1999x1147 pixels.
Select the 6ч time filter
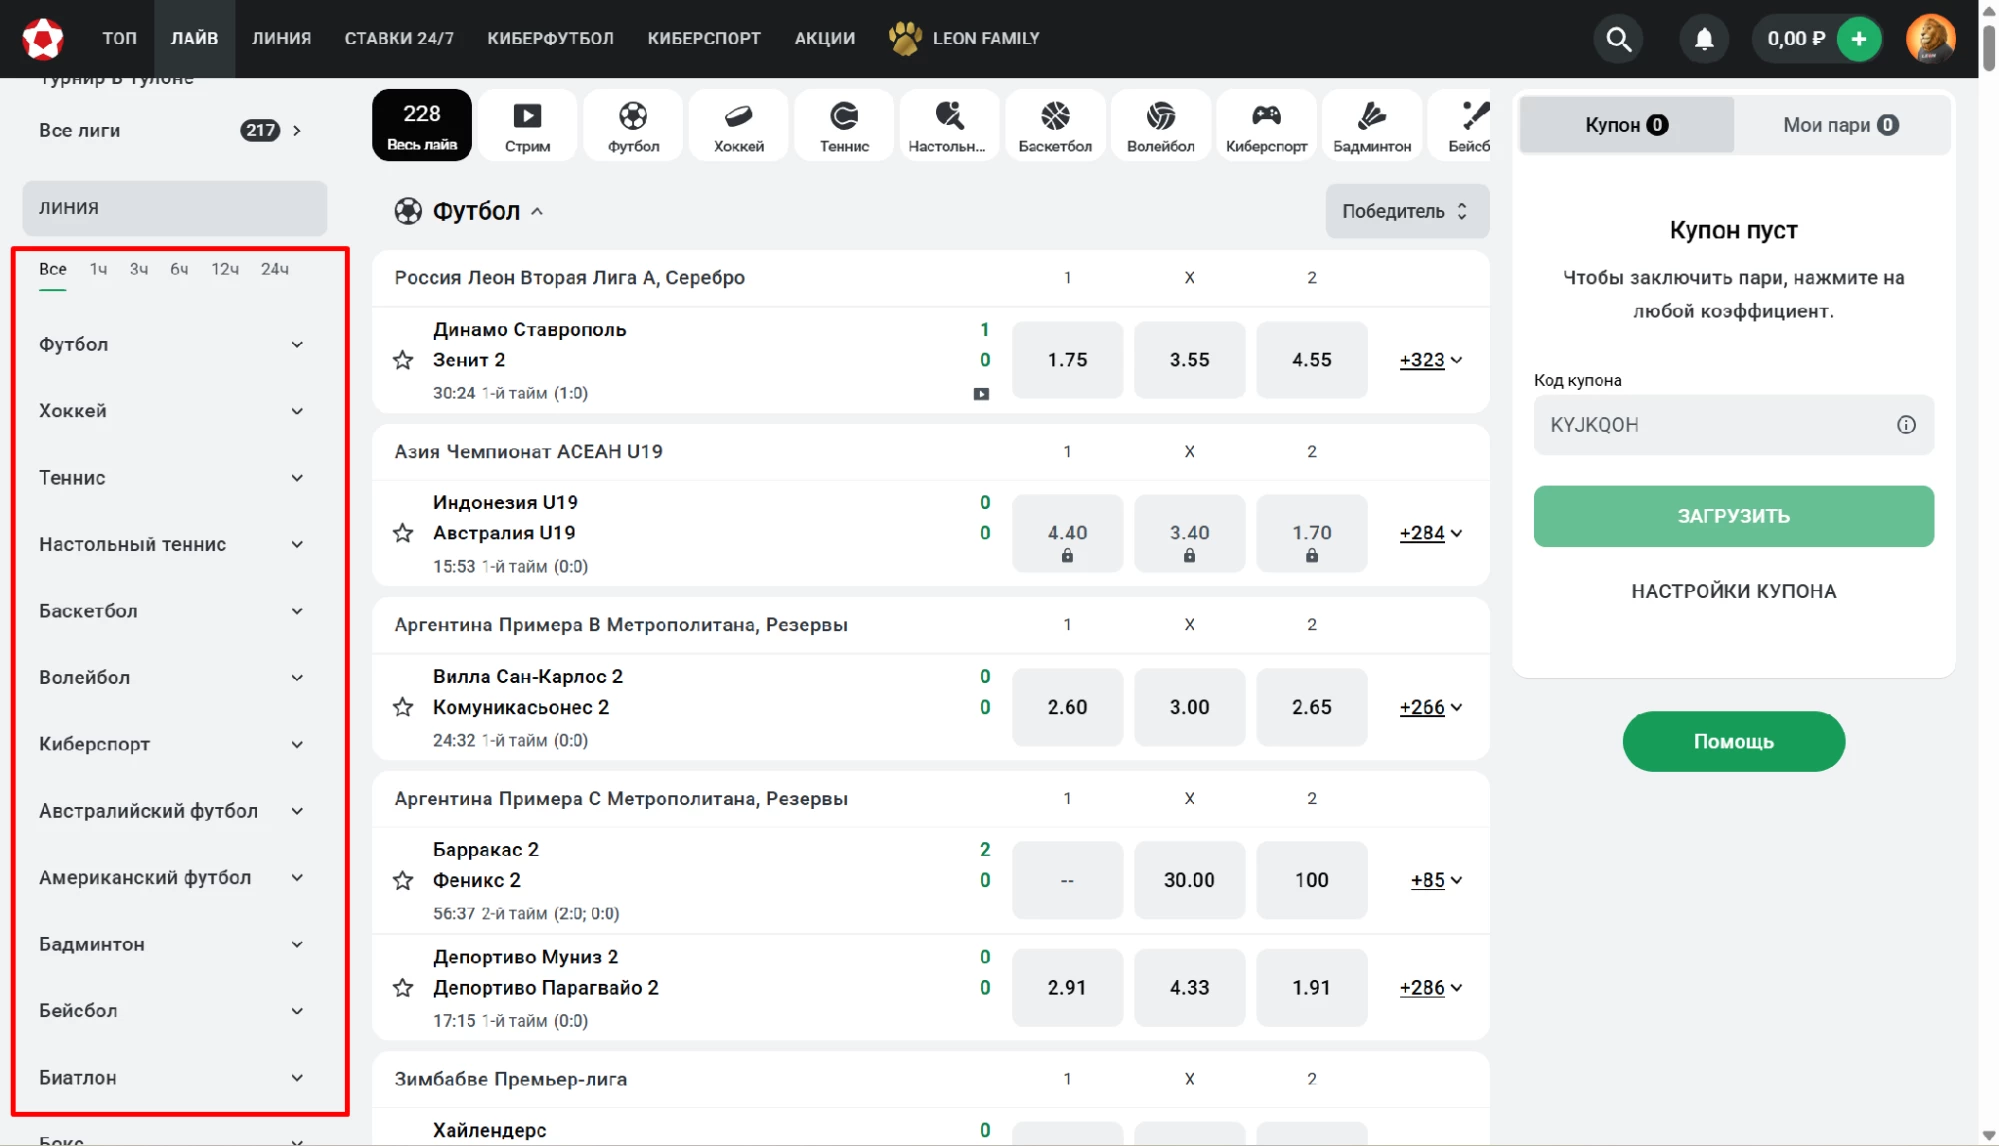(x=179, y=269)
